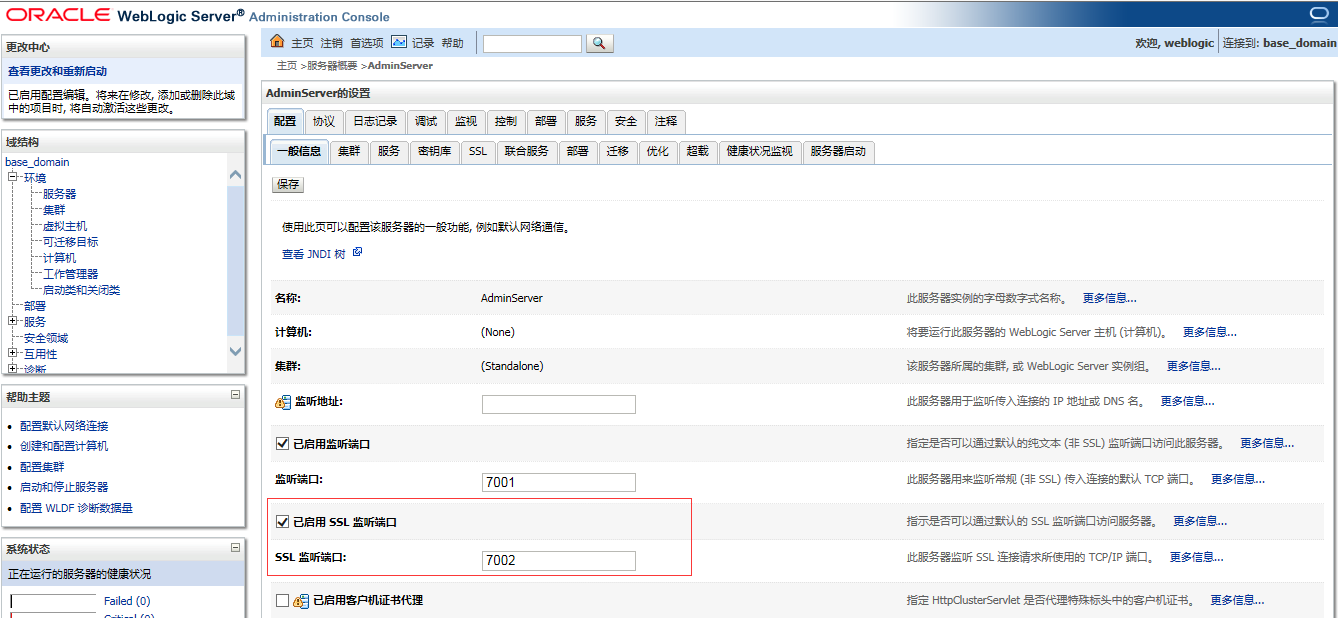Click the 监听端口 field showing 7001
The height and width of the screenshot is (618, 1338).
click(558, 482)
